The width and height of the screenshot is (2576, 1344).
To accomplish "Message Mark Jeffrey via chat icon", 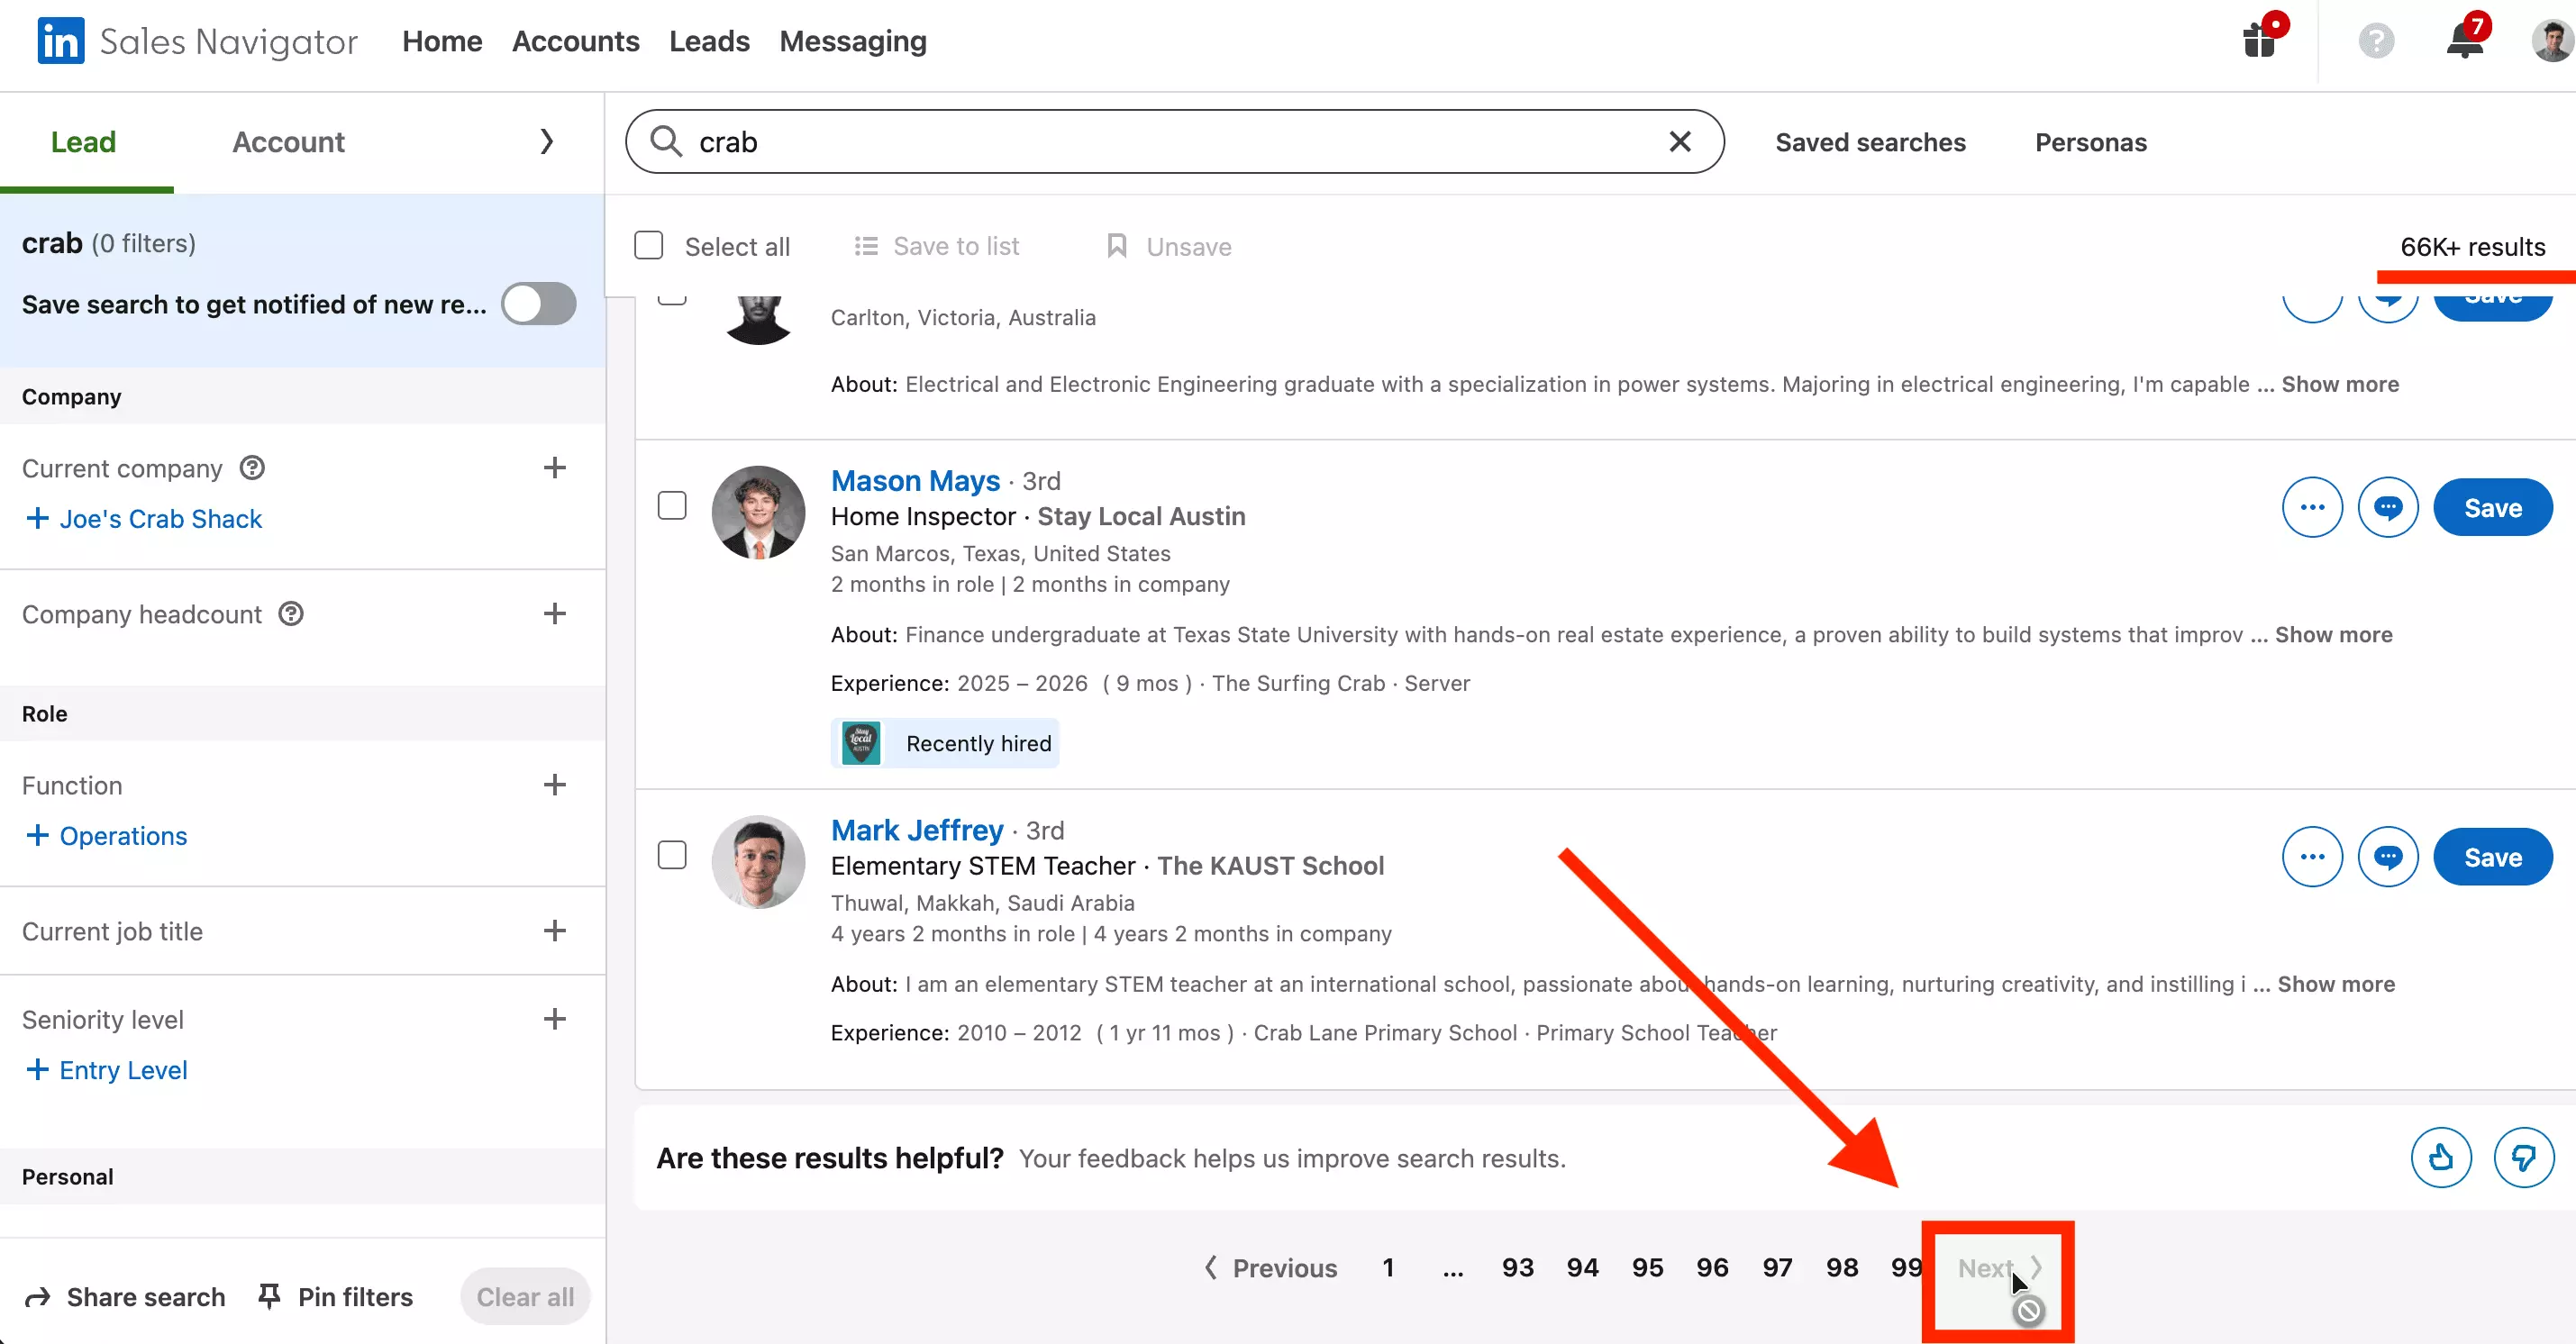I will click(2388, 857).
